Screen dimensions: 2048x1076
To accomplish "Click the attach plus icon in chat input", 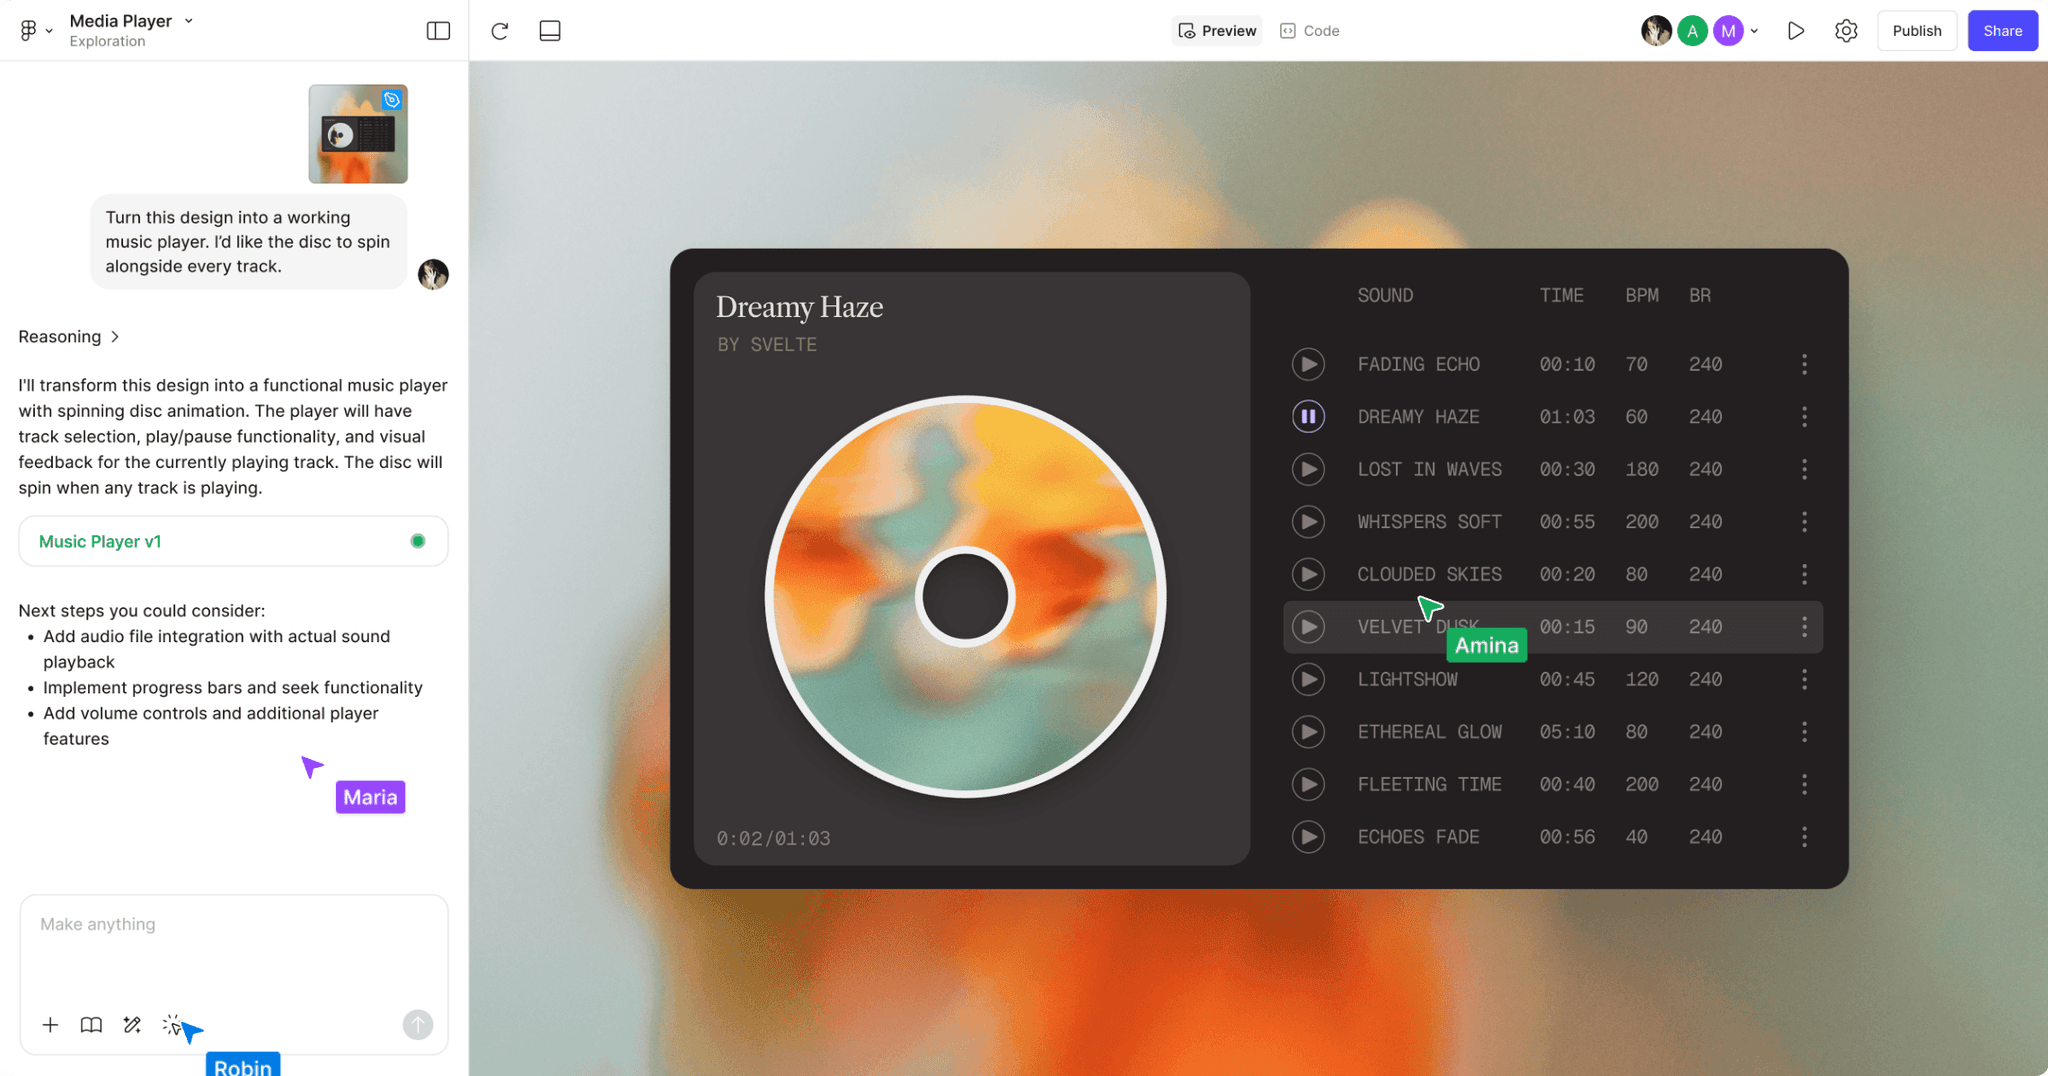I will pyautogui.click(x=50, y=1025).
